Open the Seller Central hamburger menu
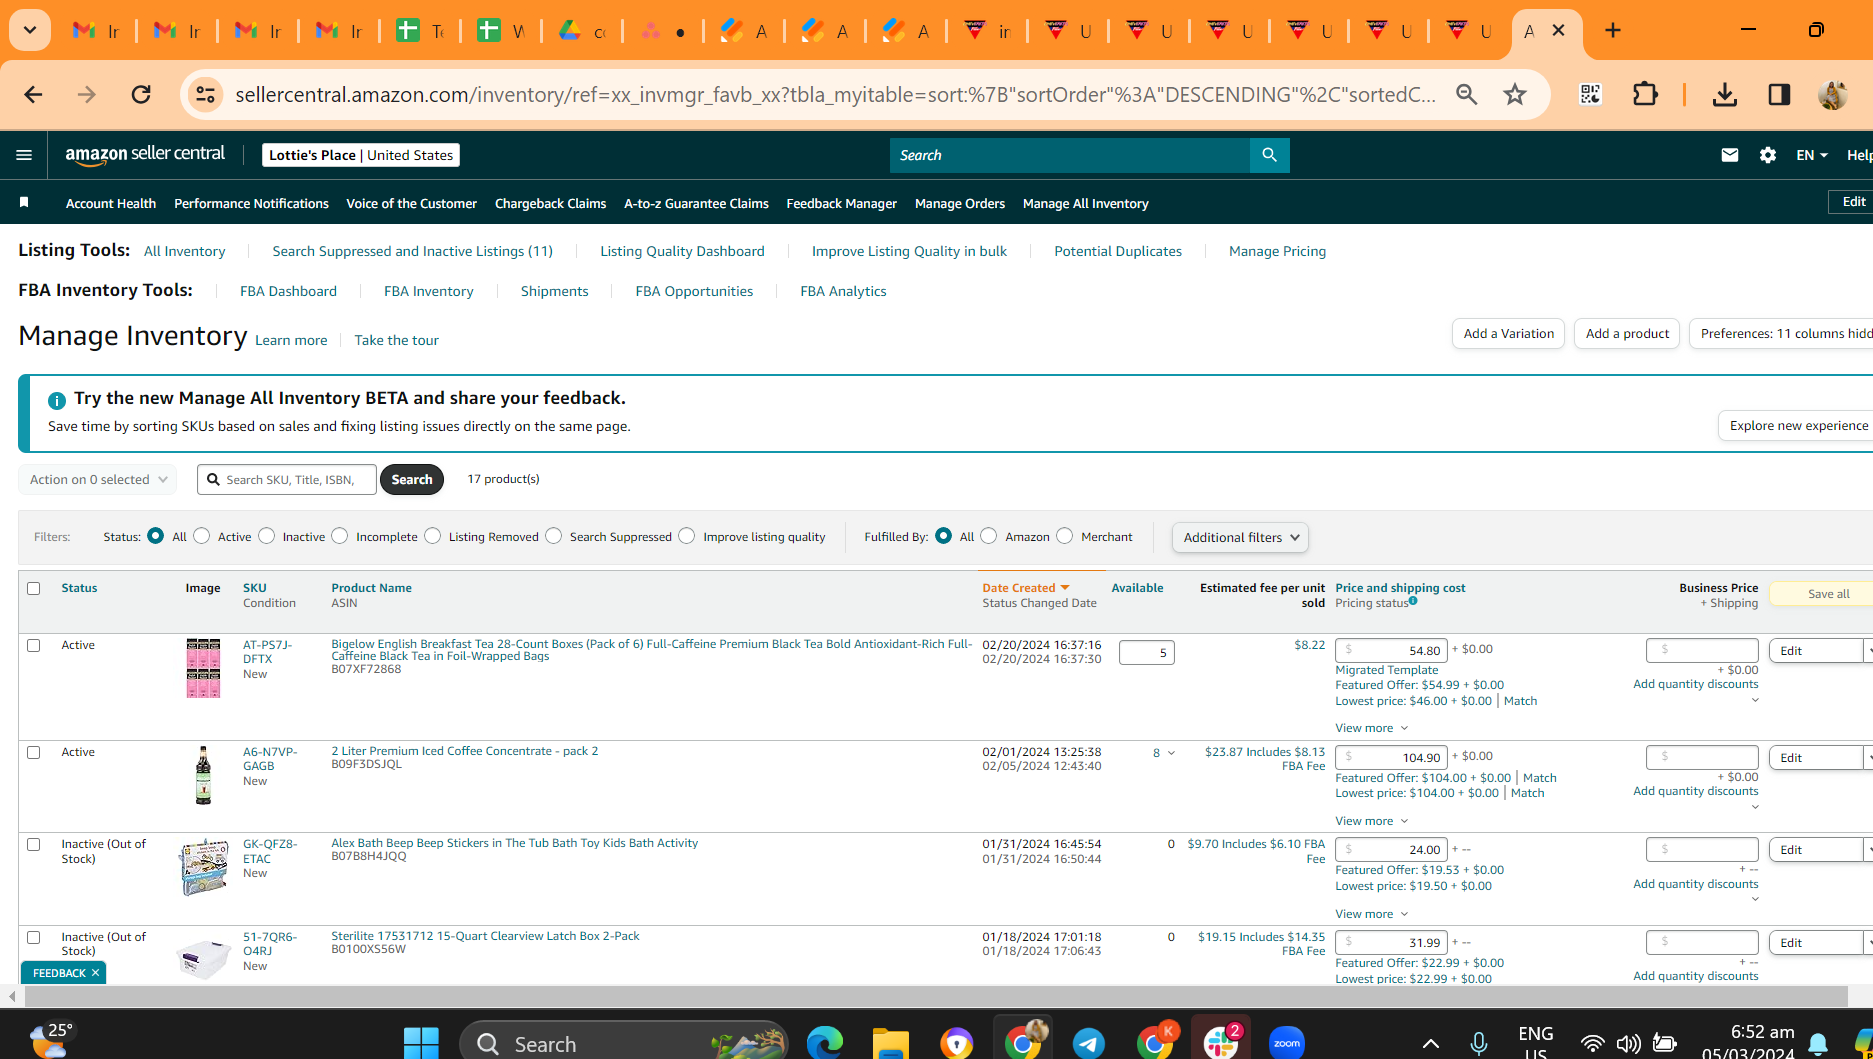 click(x=24, y=155)
